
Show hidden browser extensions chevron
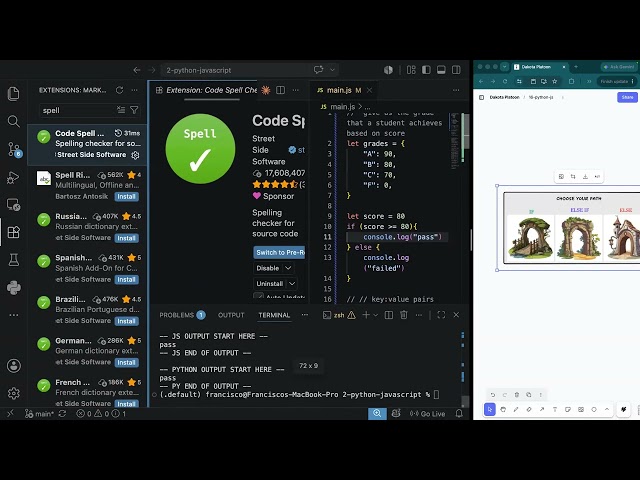point(589,81)
